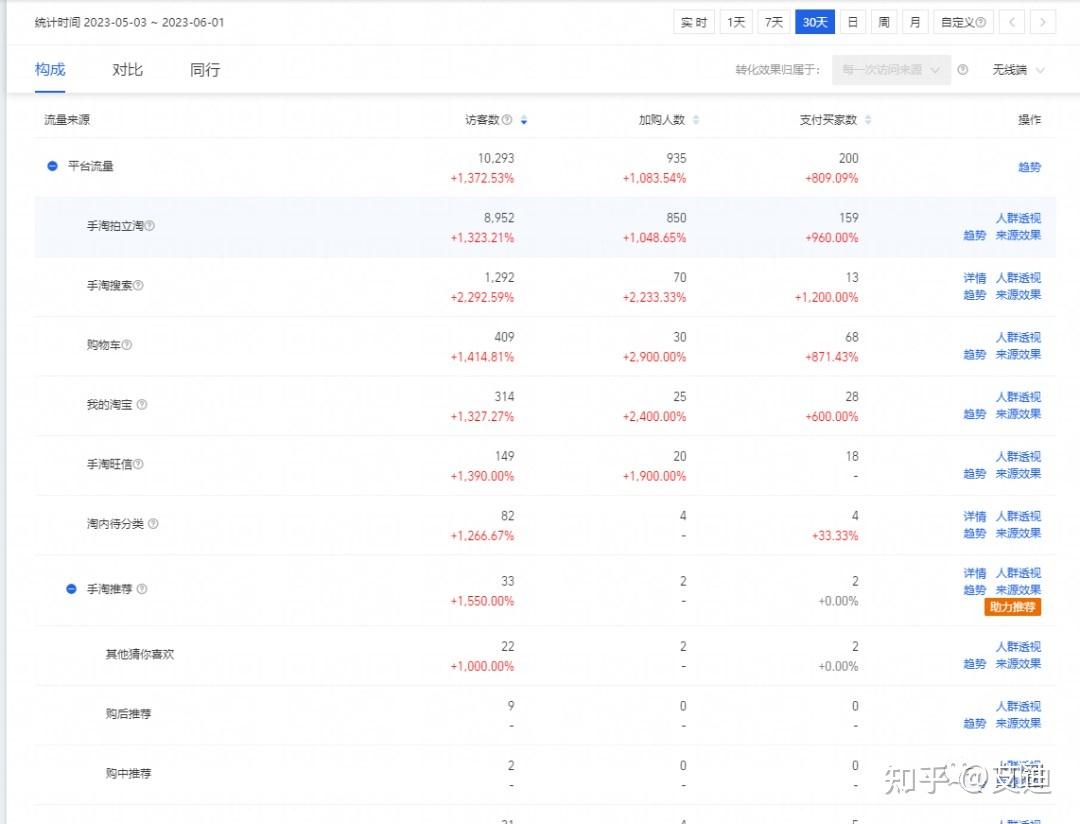Image resolution: width=1080 pixels, height=824 pixels.
Task: Click the orange 助力推荐 button
Action: pos(1012,607)
